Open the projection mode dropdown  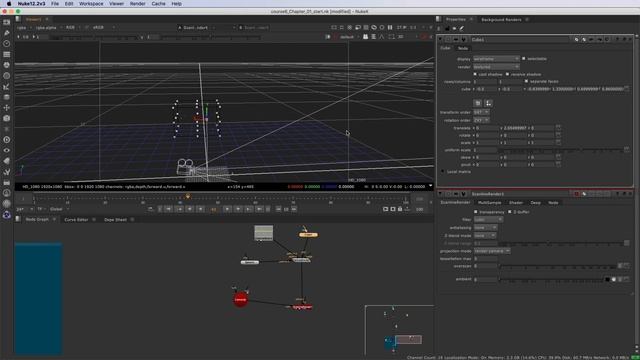pos(492,251)
